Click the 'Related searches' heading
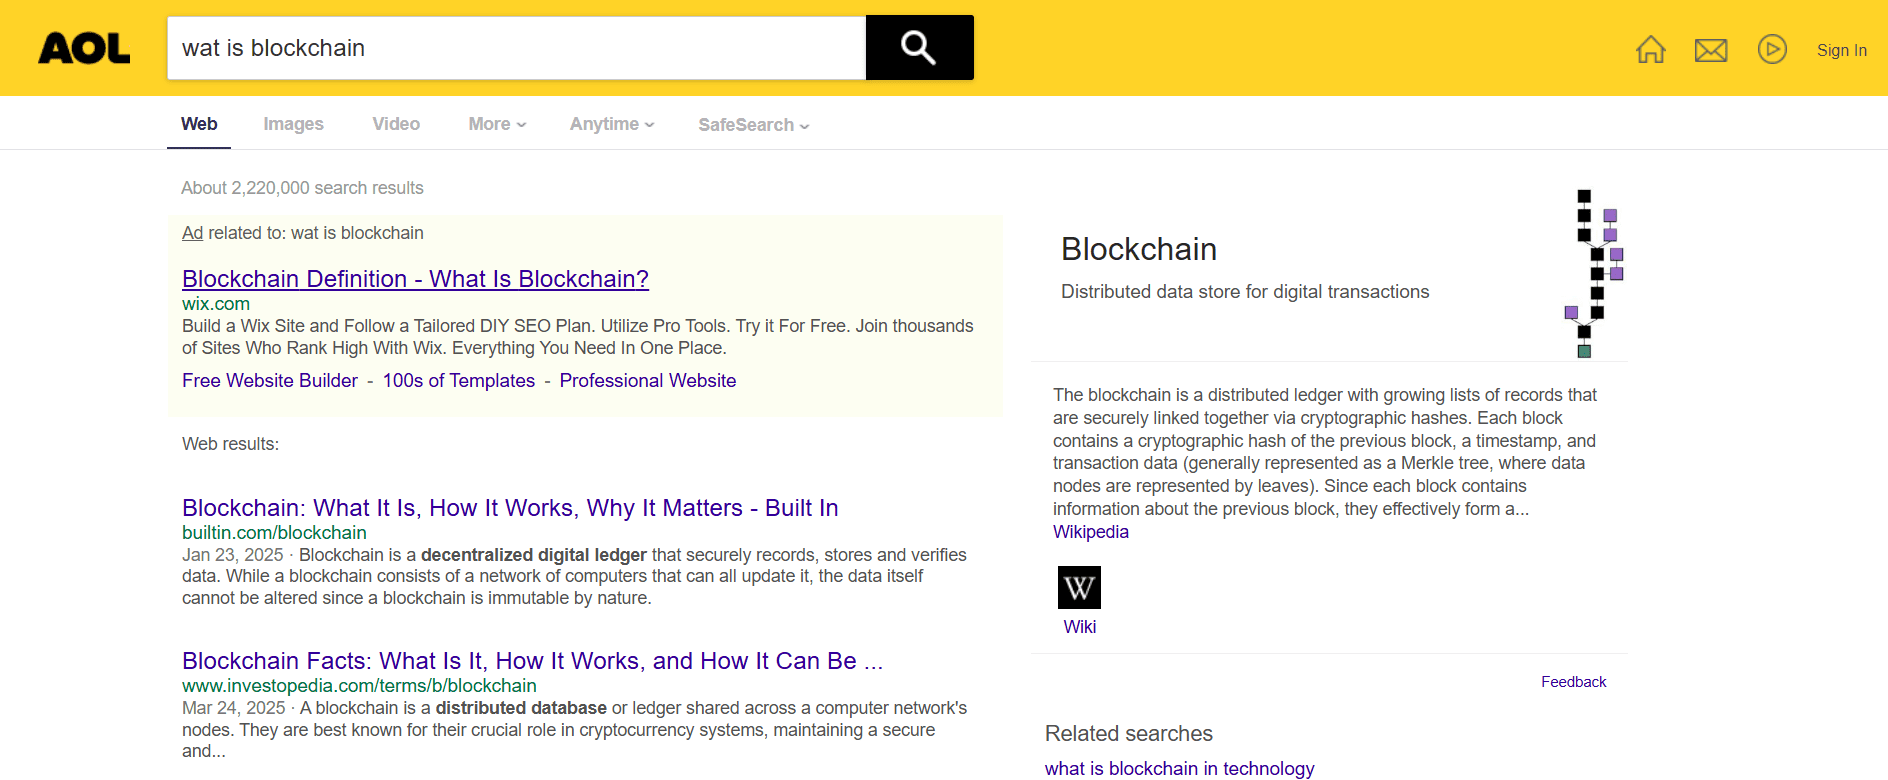Image resolution: width=1888 pixels, height=780 pixels. (x=1129, y=734)
